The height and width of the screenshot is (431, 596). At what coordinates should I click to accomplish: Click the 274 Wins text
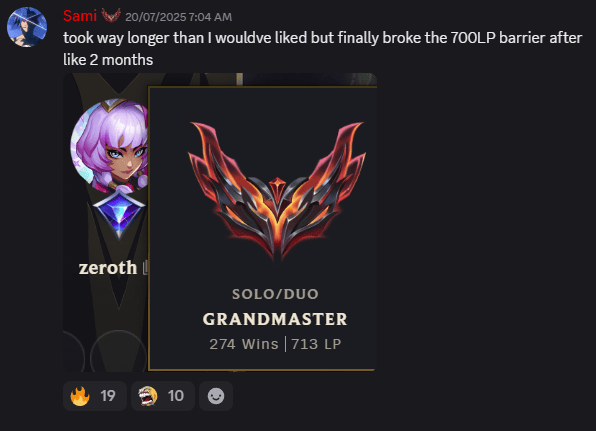(x=244, y=344)
